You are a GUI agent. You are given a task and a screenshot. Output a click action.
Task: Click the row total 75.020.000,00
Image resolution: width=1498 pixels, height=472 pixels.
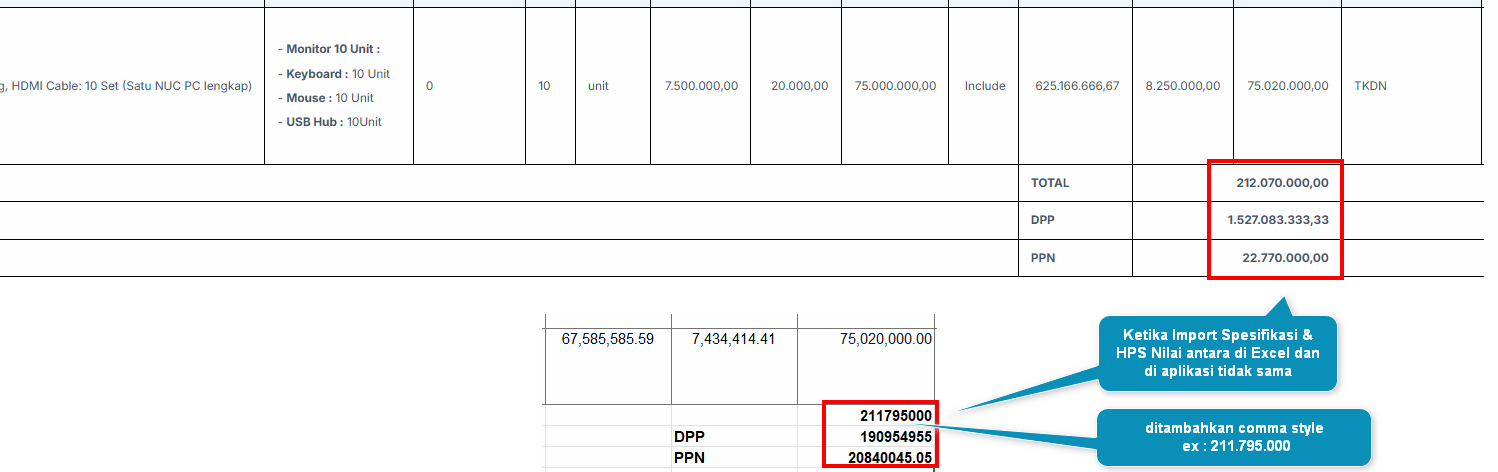tap(1288, 86)
